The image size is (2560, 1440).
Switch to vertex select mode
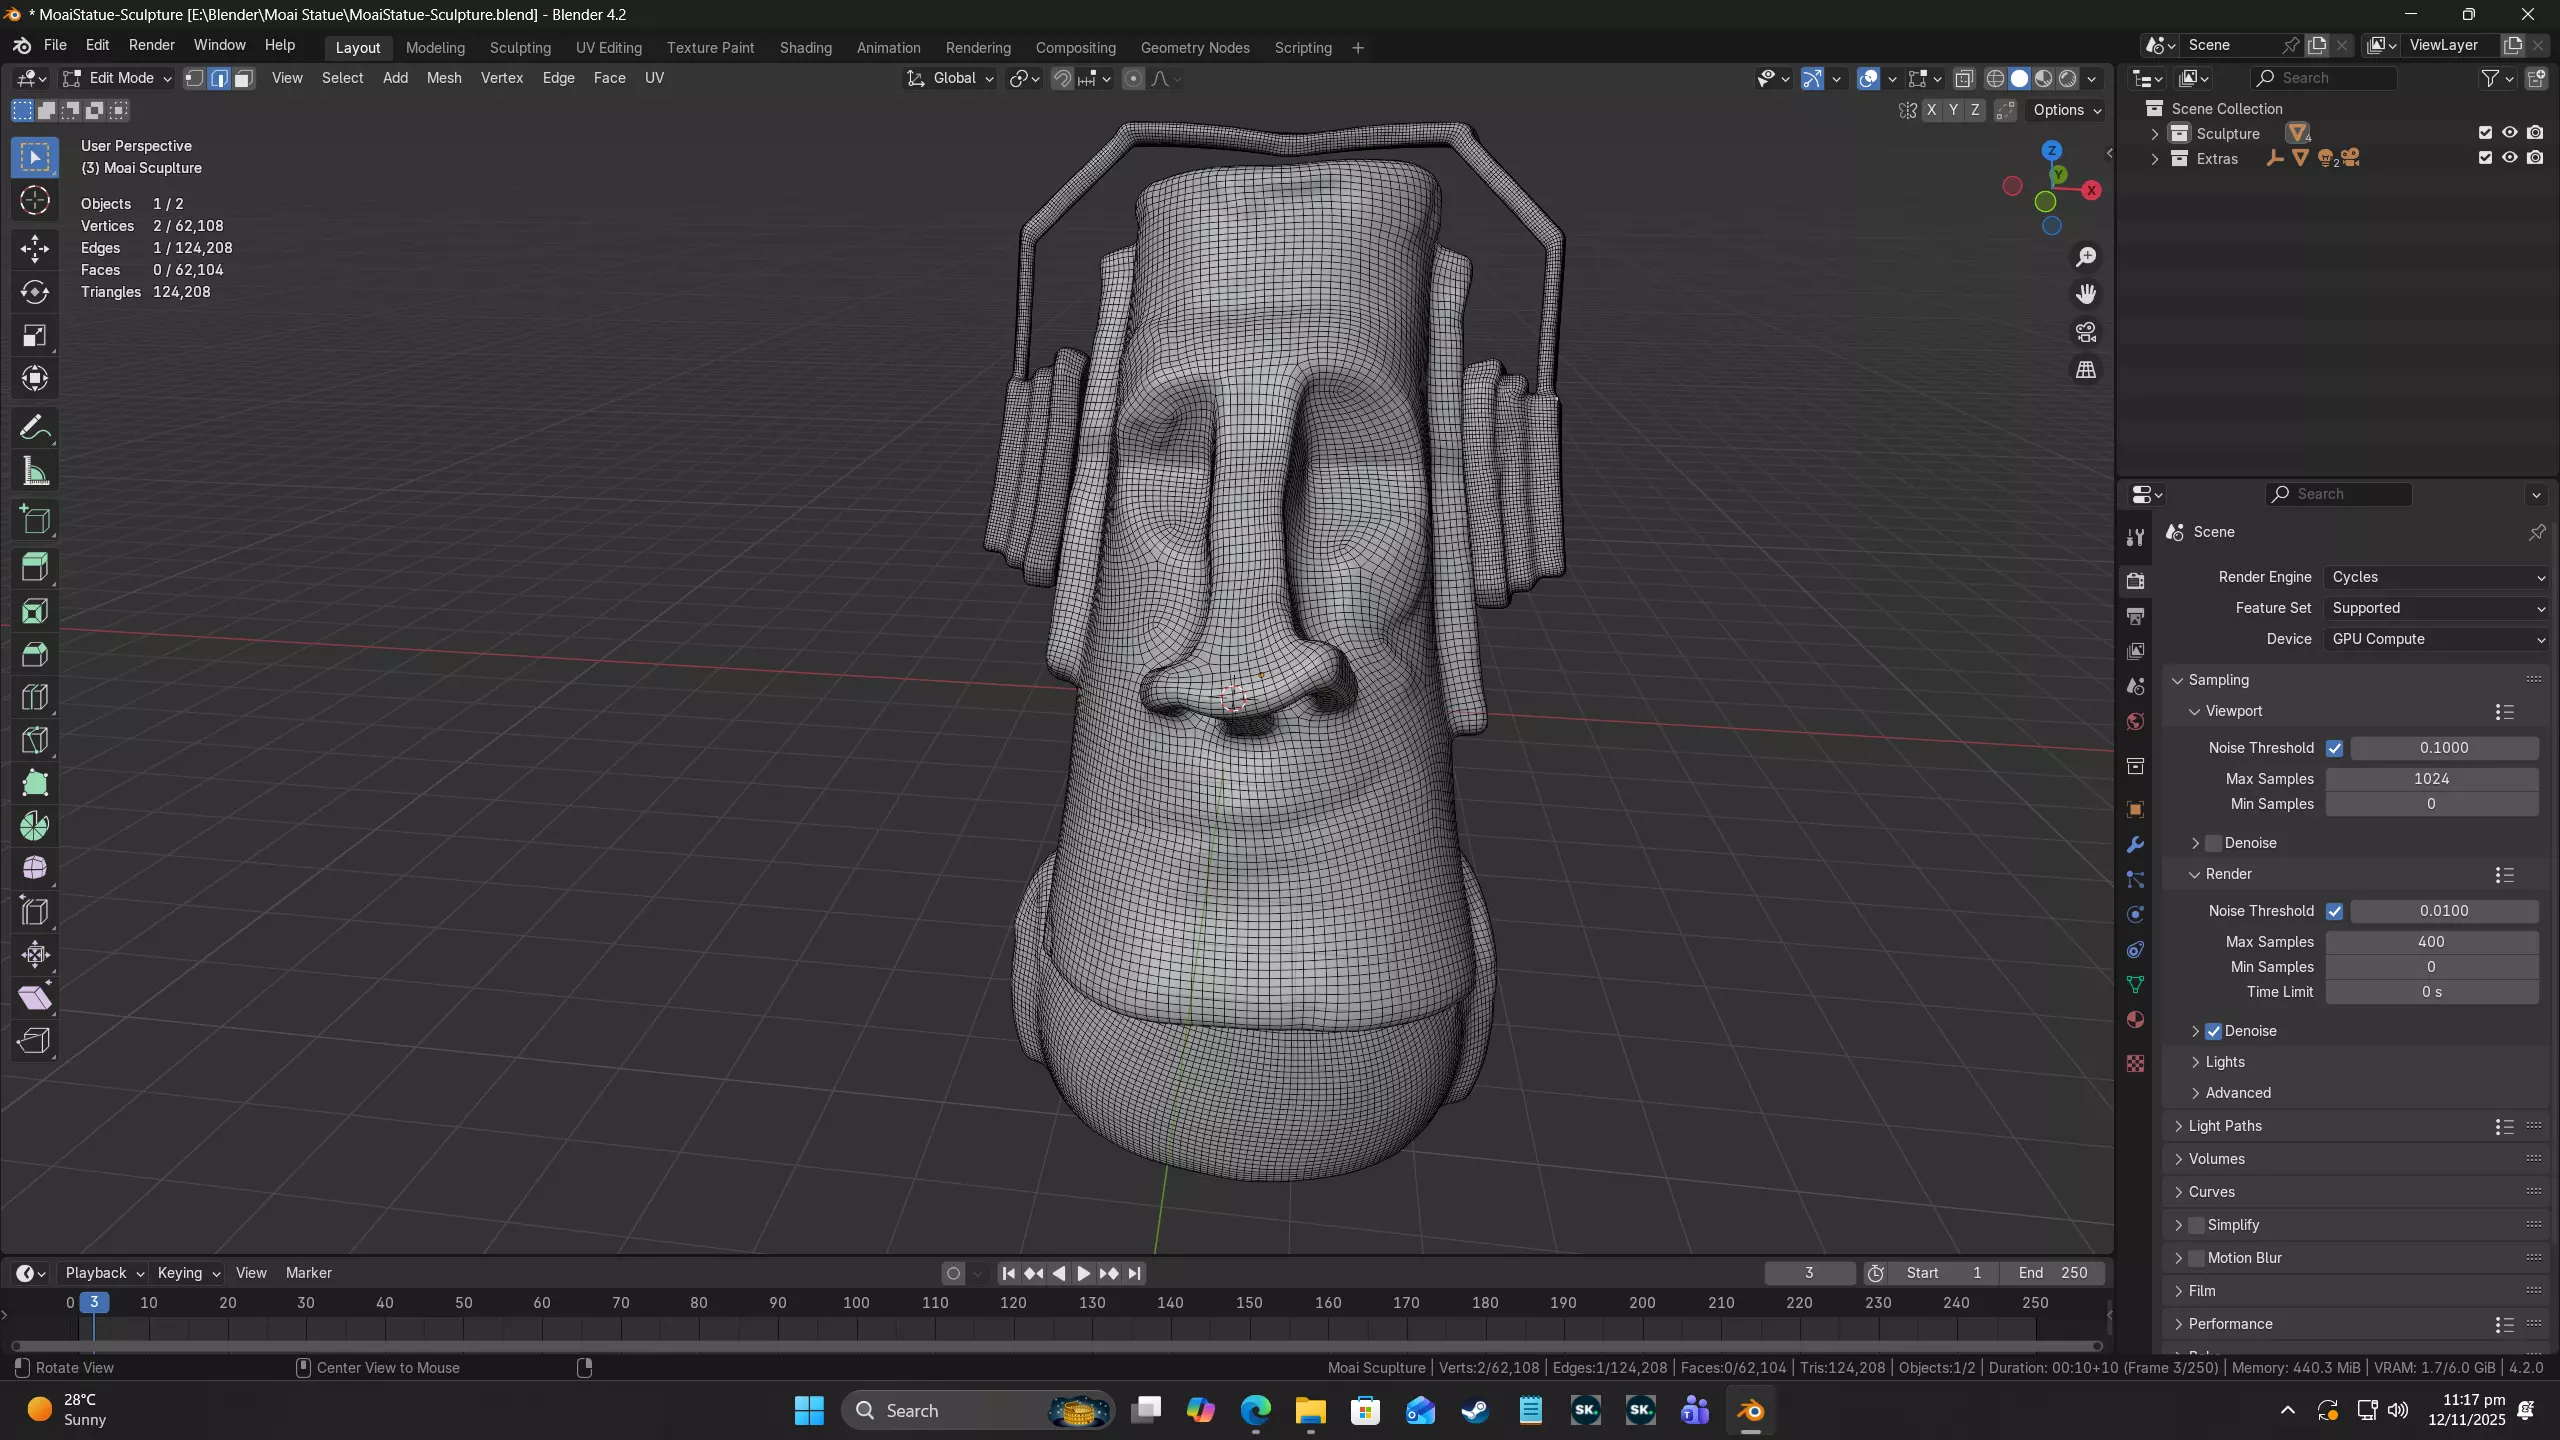[195, 78]
